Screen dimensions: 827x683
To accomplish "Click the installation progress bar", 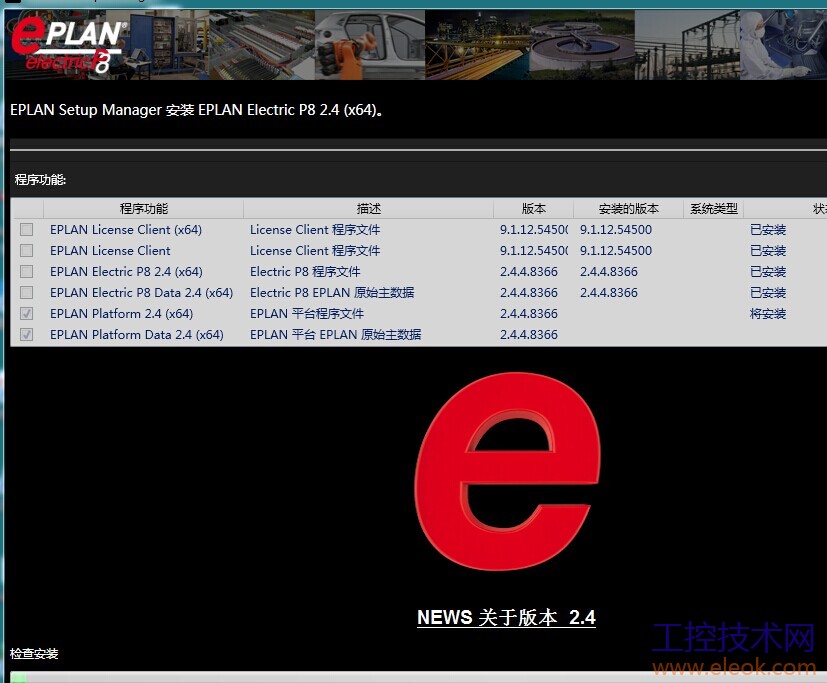I will point(418,677).
